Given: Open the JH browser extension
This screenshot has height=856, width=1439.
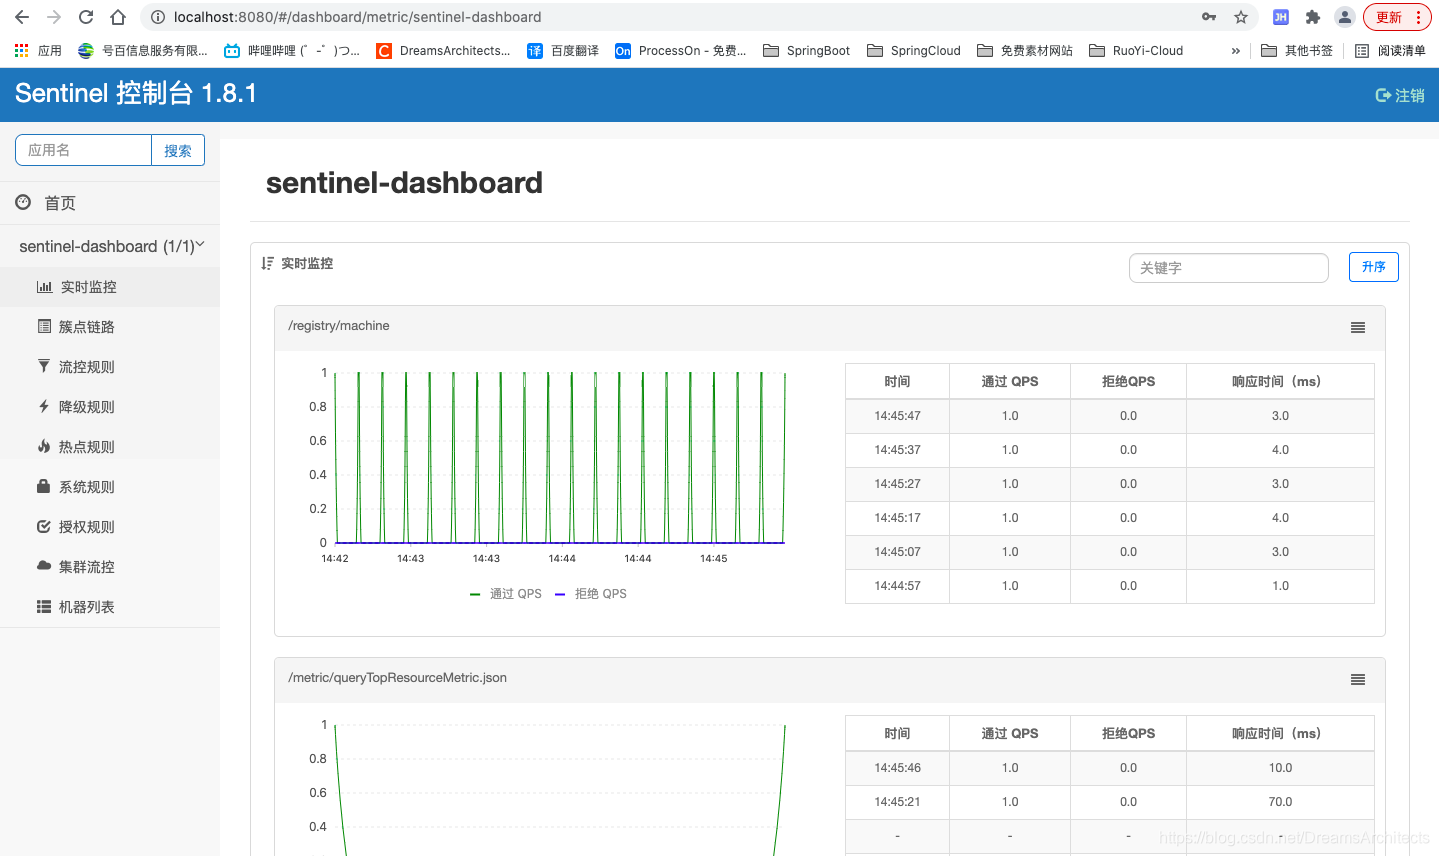Looking at the screenshot, I should coord(1280,17).
